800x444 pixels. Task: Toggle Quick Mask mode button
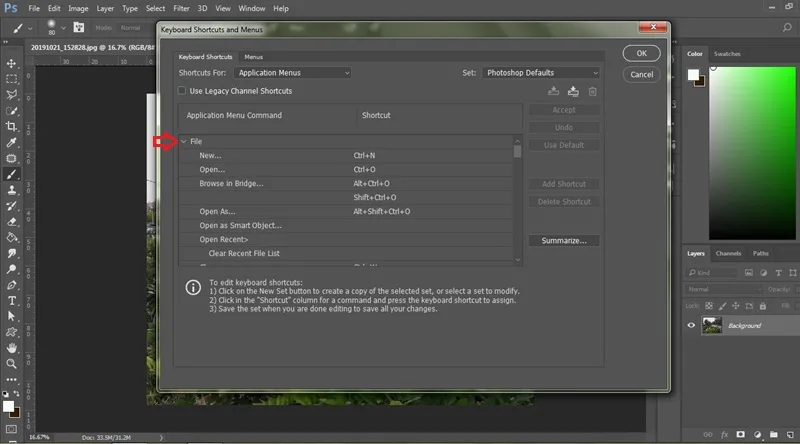point(11,429)
